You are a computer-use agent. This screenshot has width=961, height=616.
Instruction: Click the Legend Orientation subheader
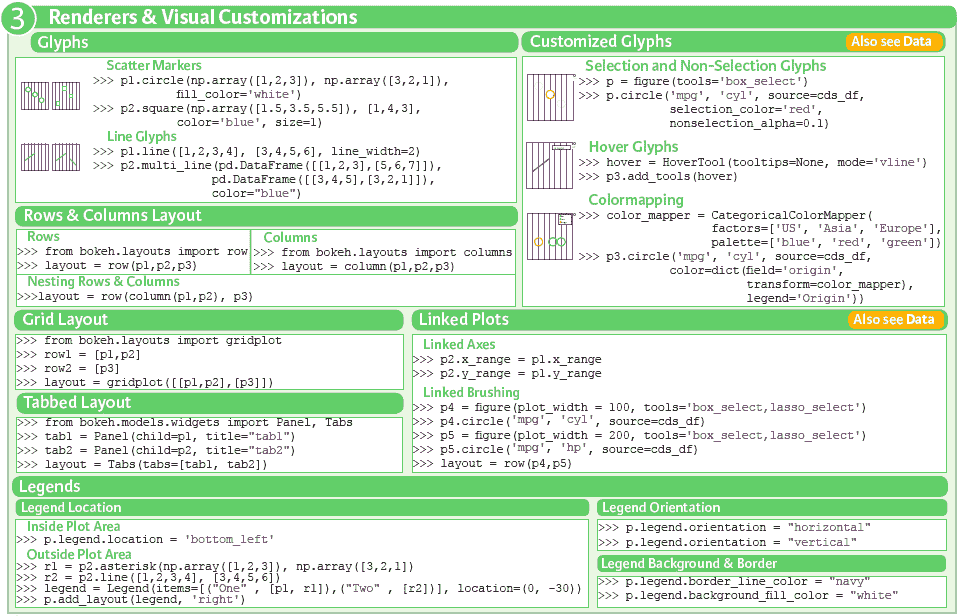(661, 508)
